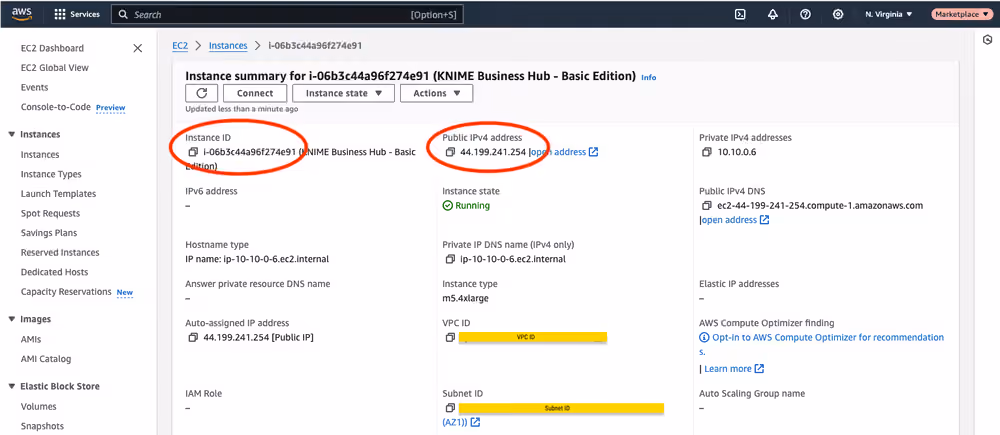Viewport: 1000px width, 435px height.
Task: Click the Connect button
Action: tap(255, 93)
